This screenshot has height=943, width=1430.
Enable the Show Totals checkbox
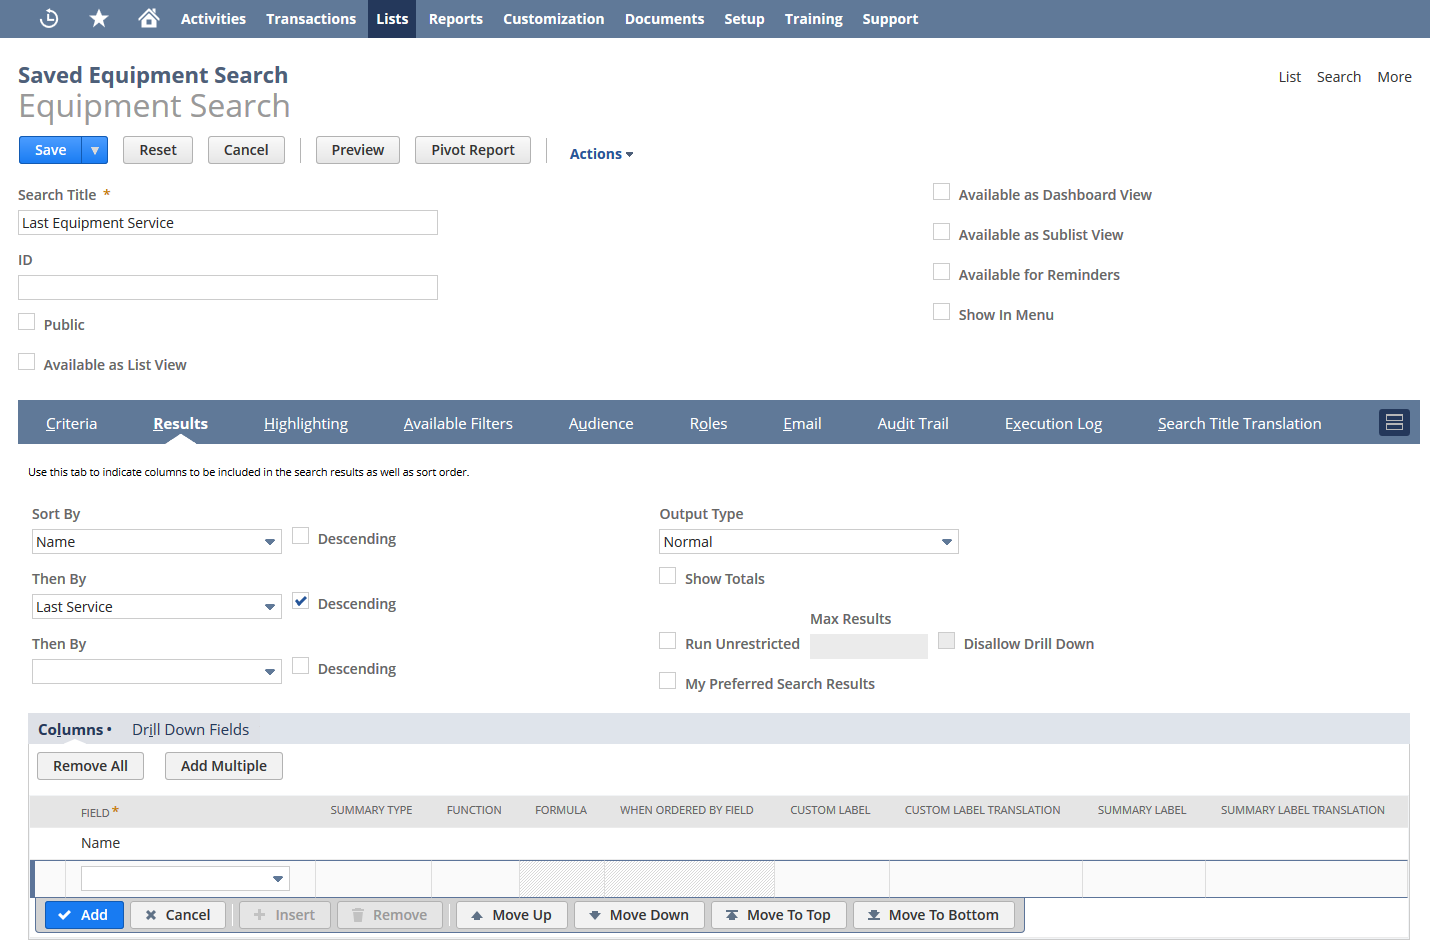point(668,576)
